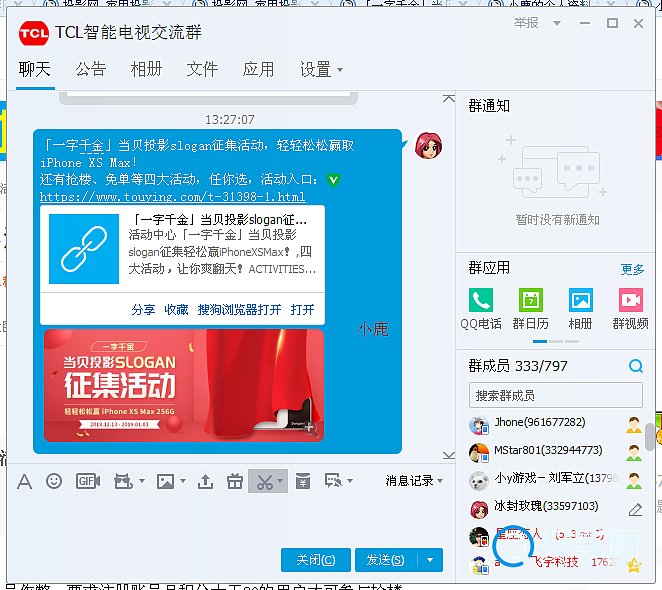662x590 pixels.
Task: Send a GIF animation
Action: point(88,481)
